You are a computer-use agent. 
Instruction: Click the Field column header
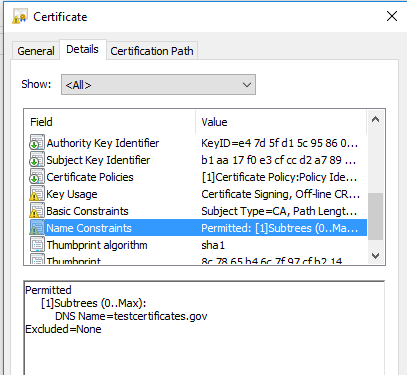point(110,122)
